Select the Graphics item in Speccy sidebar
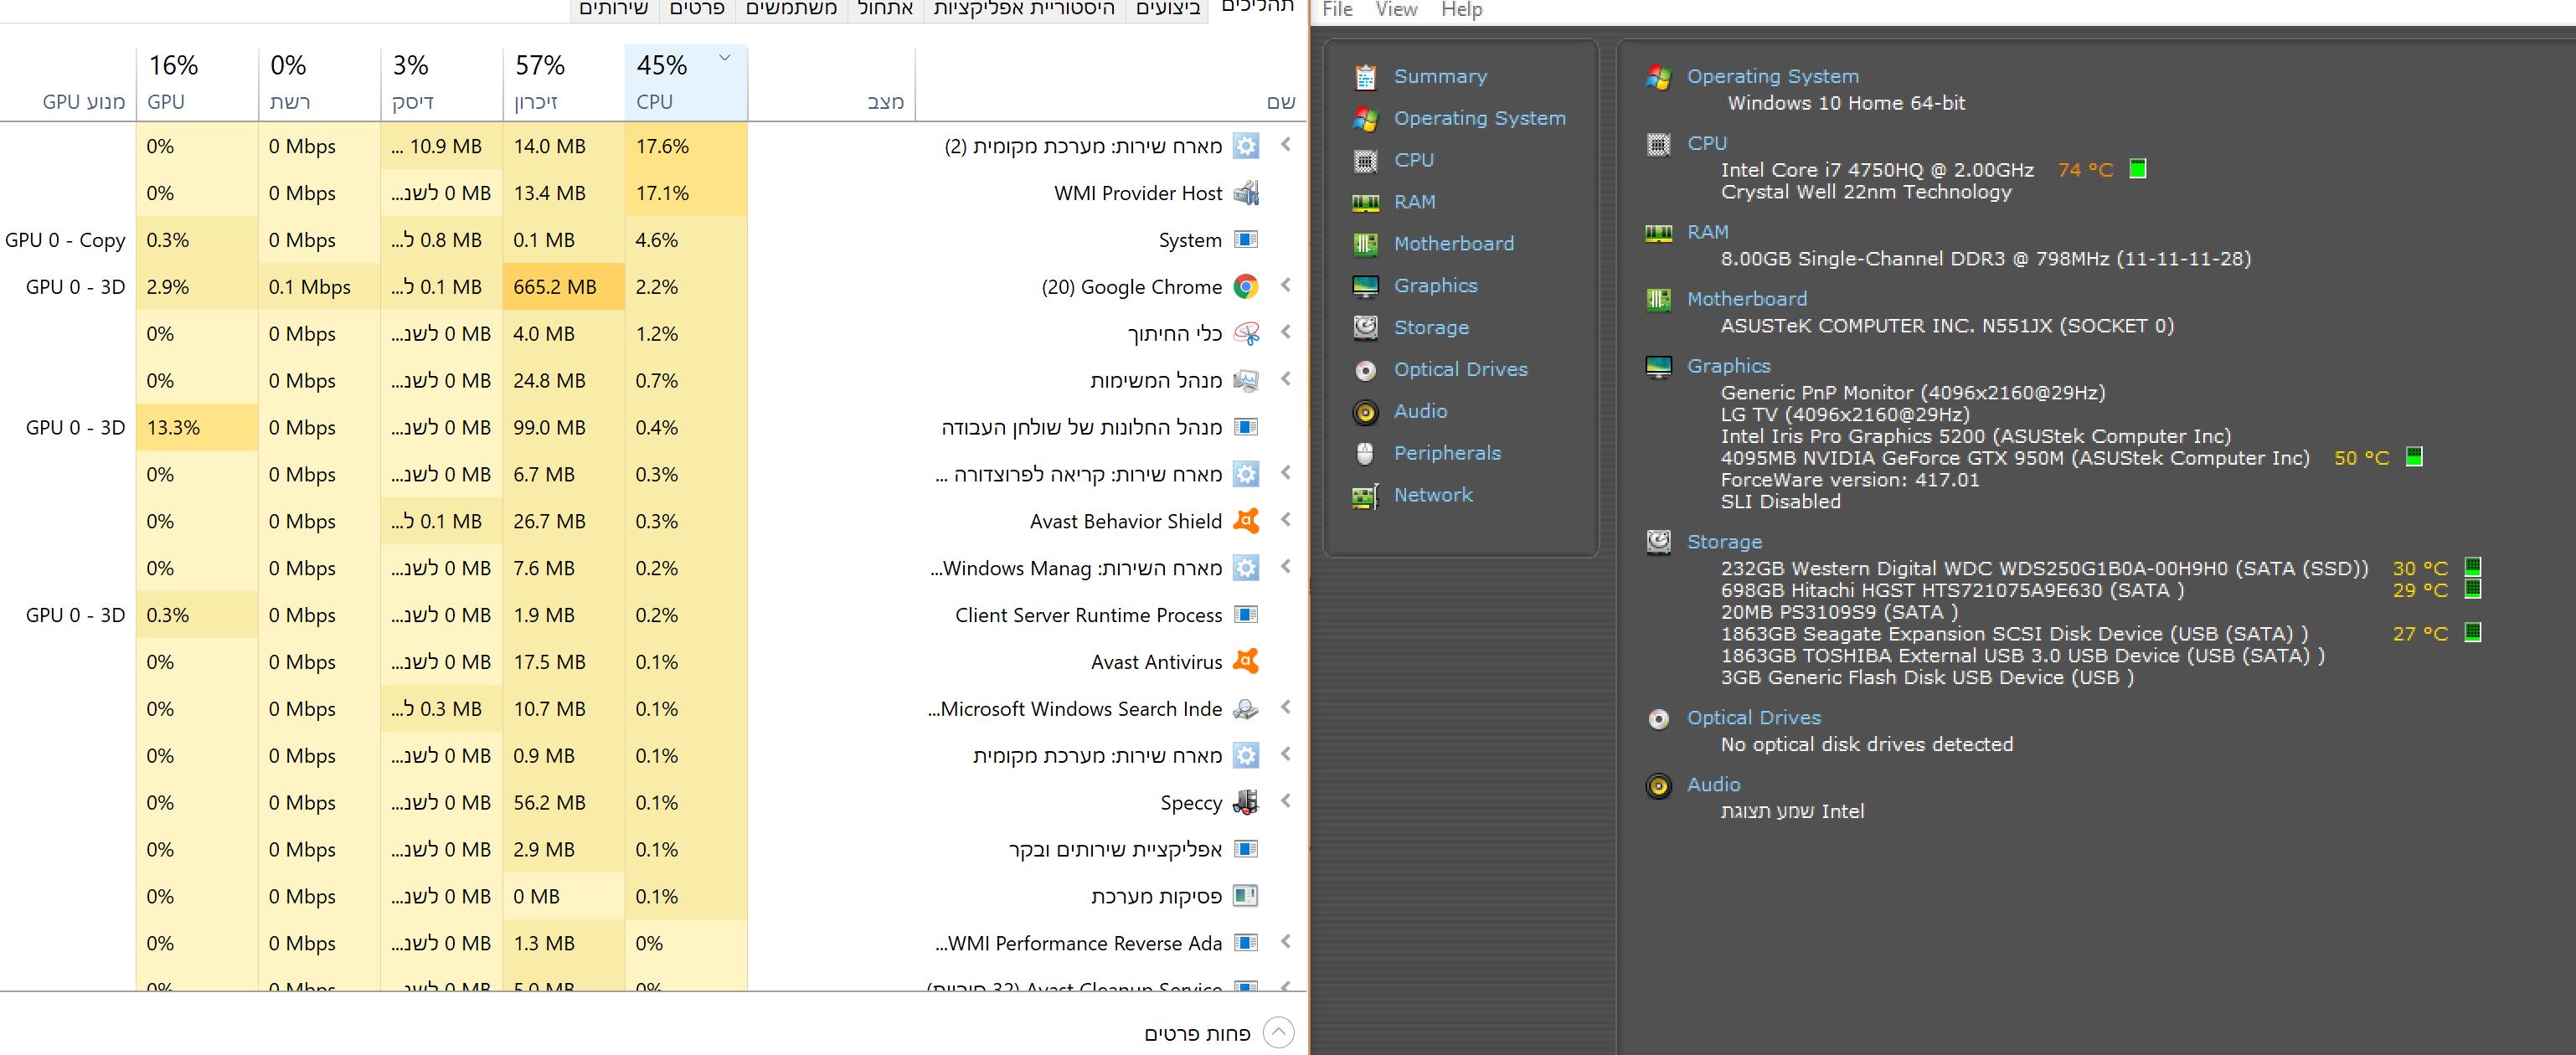The image size is (2576, 1055). (1435, 286)
